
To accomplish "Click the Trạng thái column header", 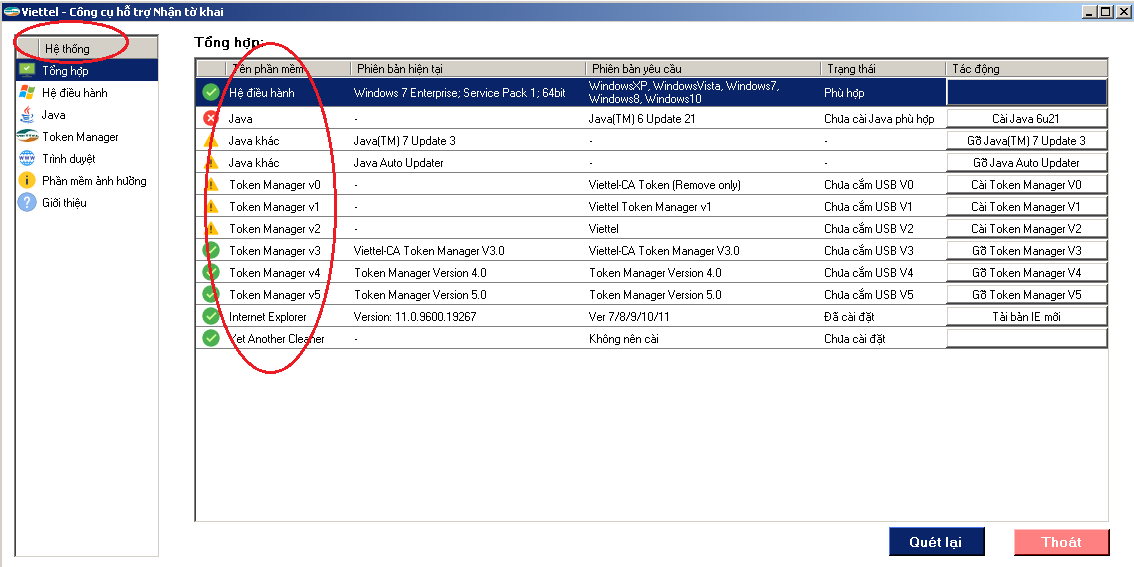I will (883, 69).
